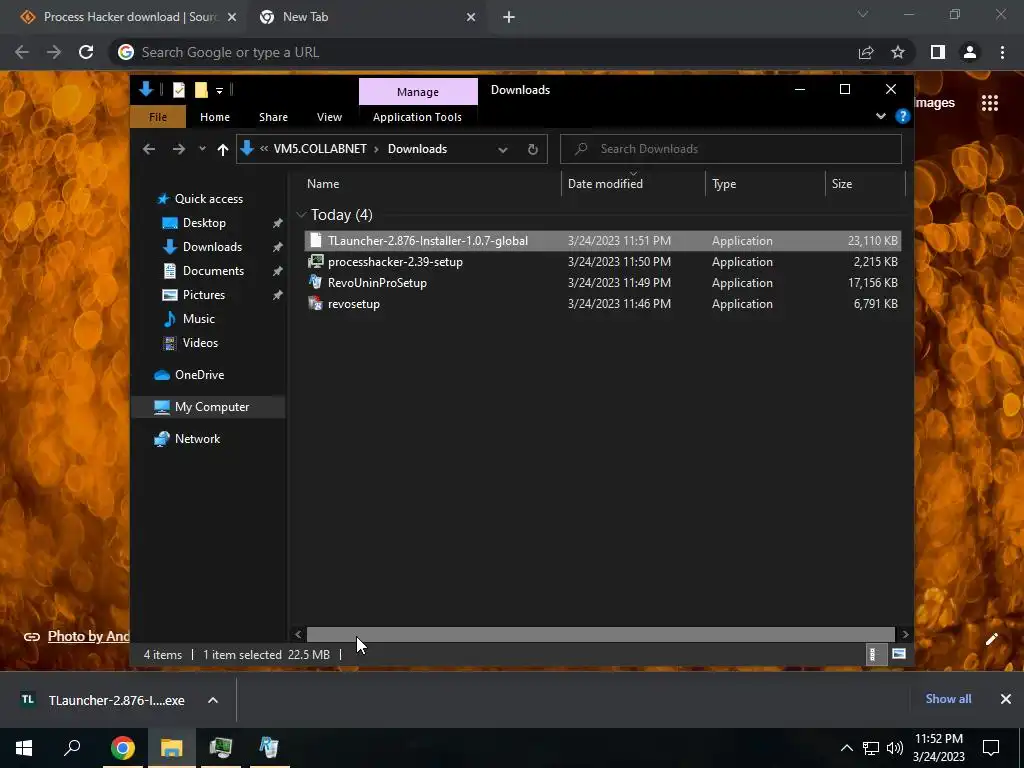This screenshot has height=768, width=1024.
Task: Open the Share ribbon tab
Action: 273,117
